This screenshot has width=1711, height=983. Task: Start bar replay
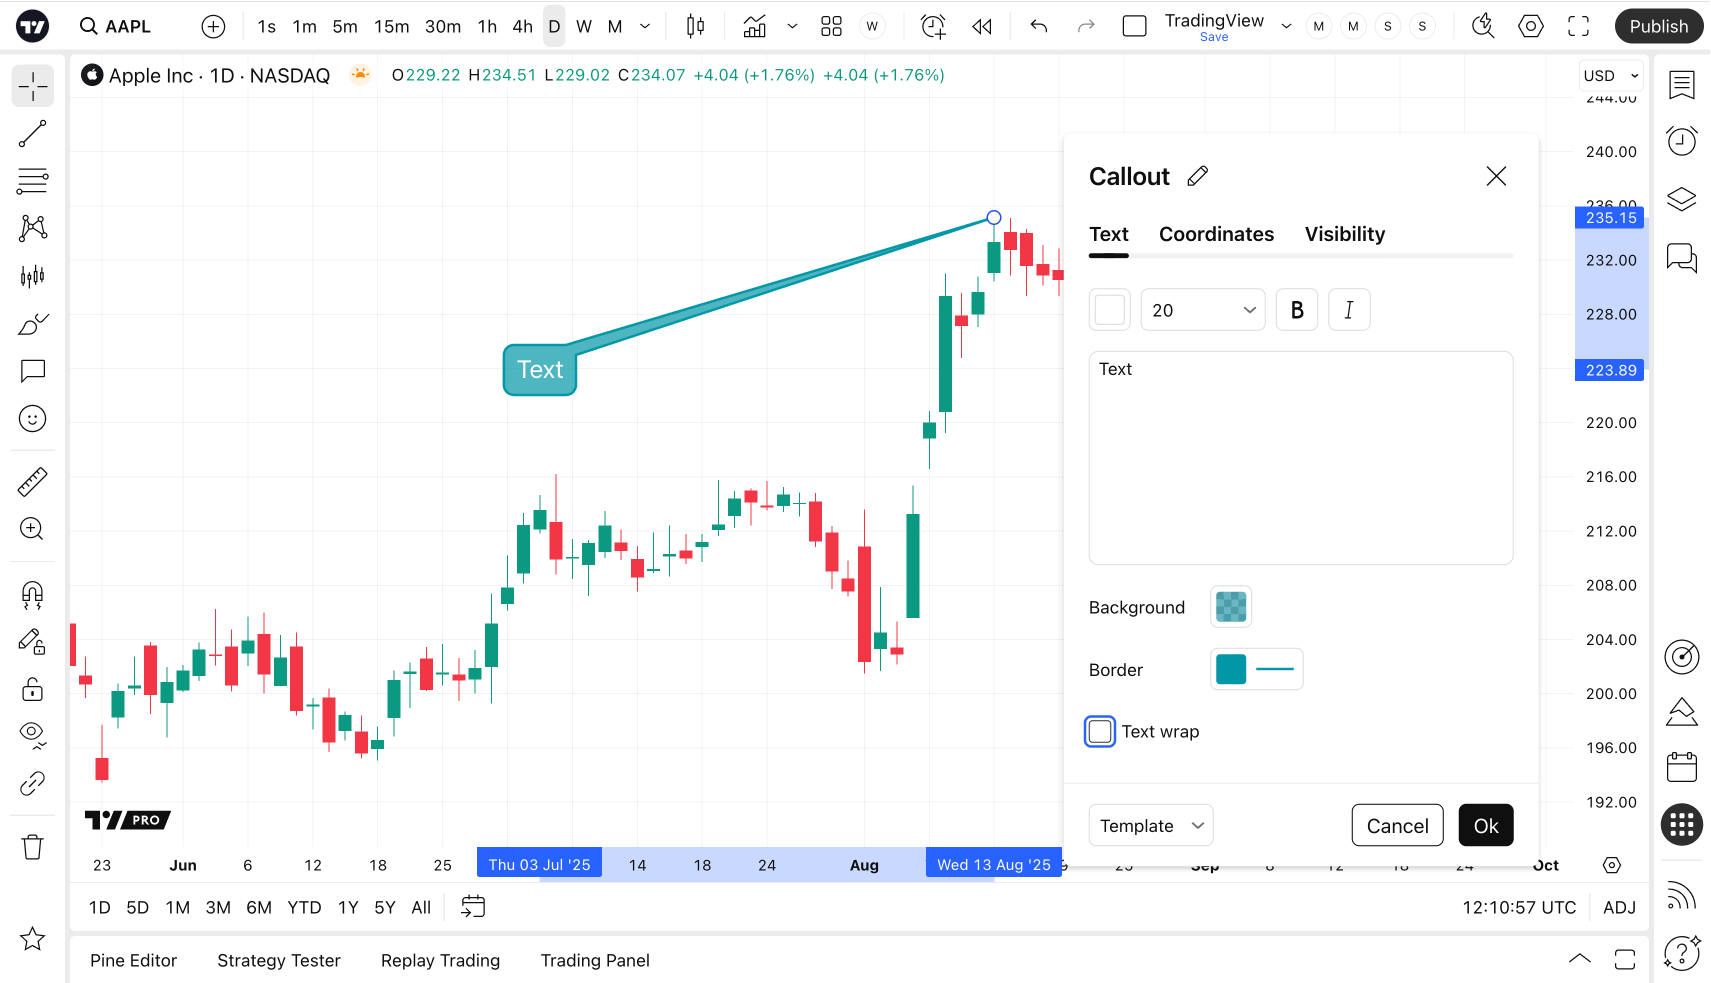coord(982,26)
